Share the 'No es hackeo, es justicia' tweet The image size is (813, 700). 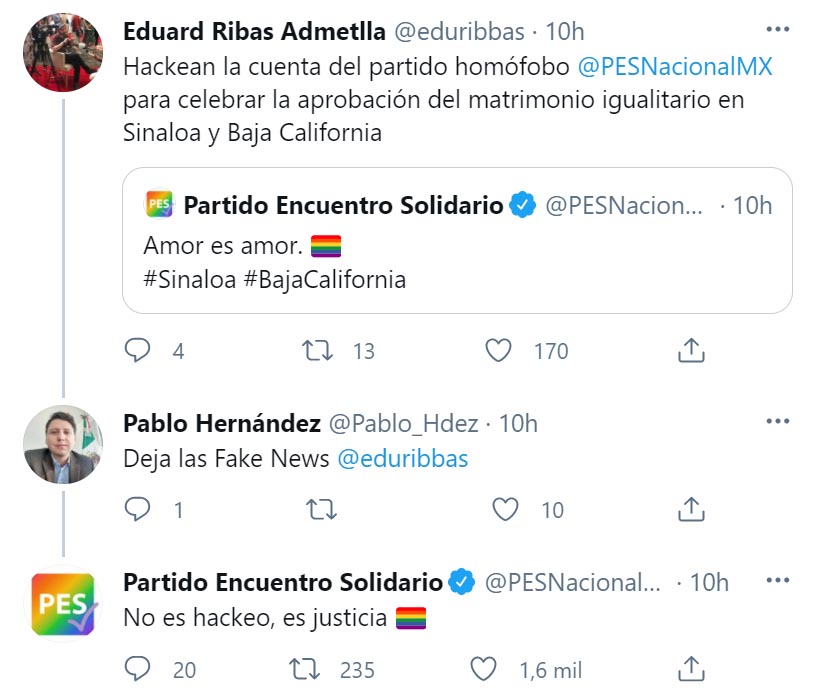(691, 669)
